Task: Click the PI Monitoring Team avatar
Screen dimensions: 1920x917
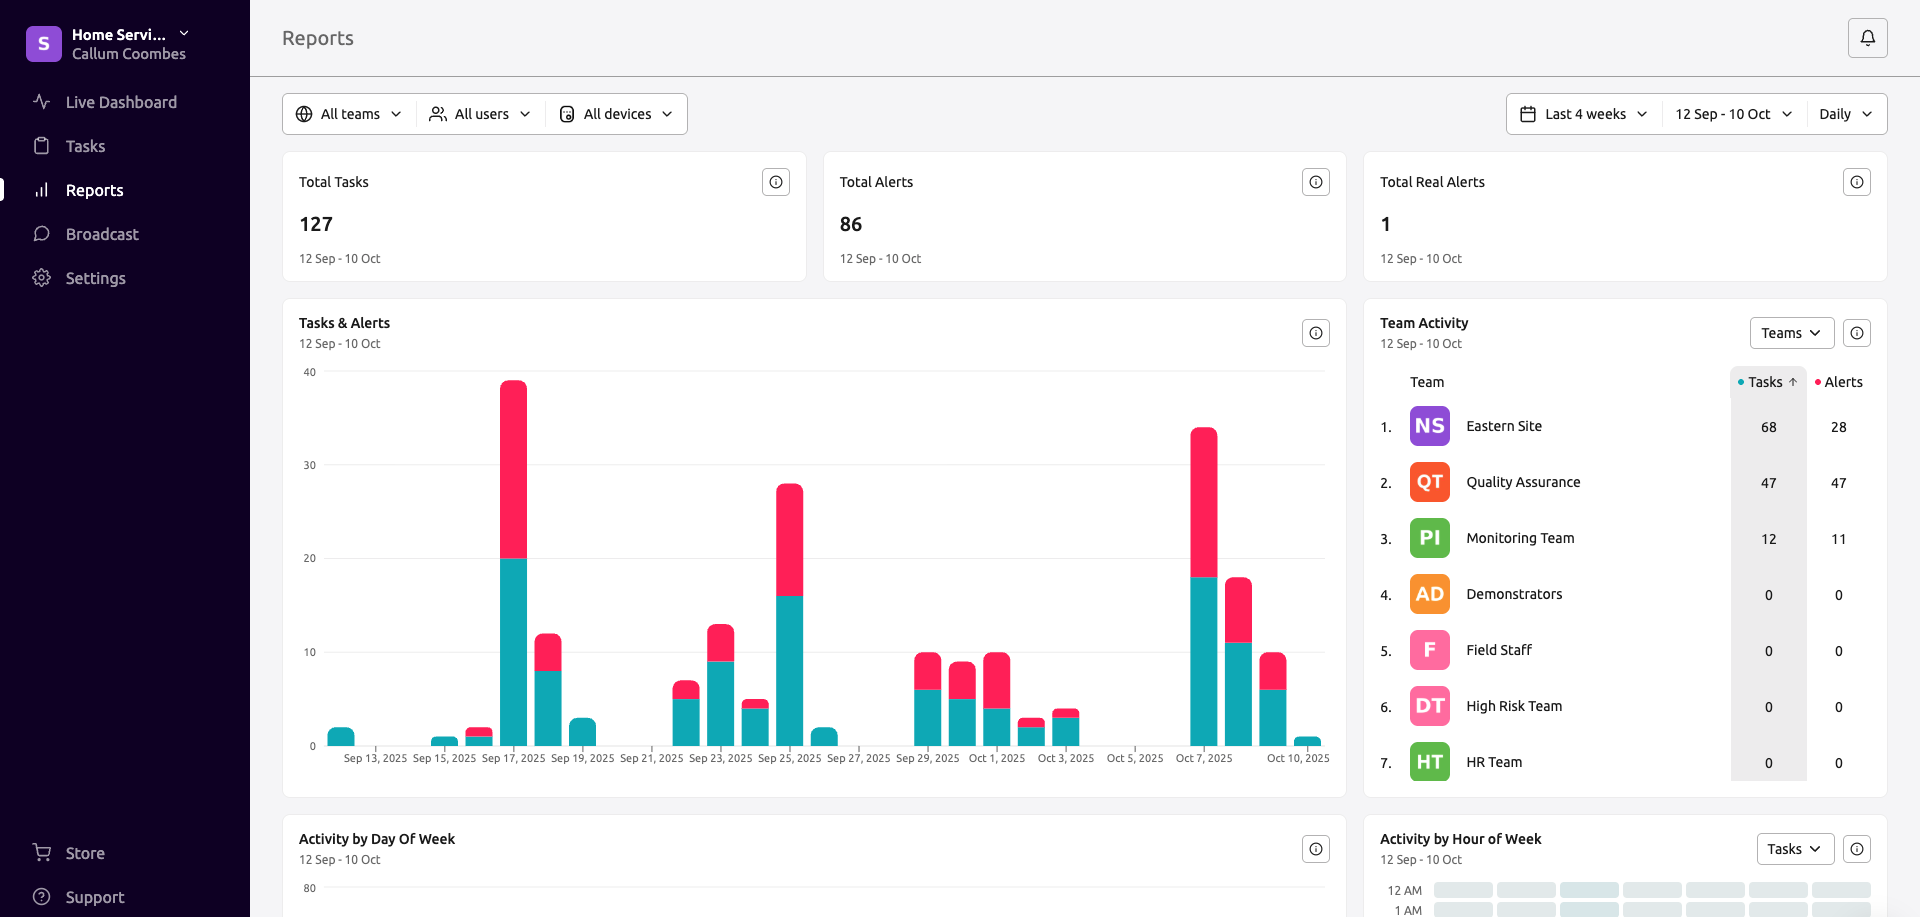Action: 1430,538
